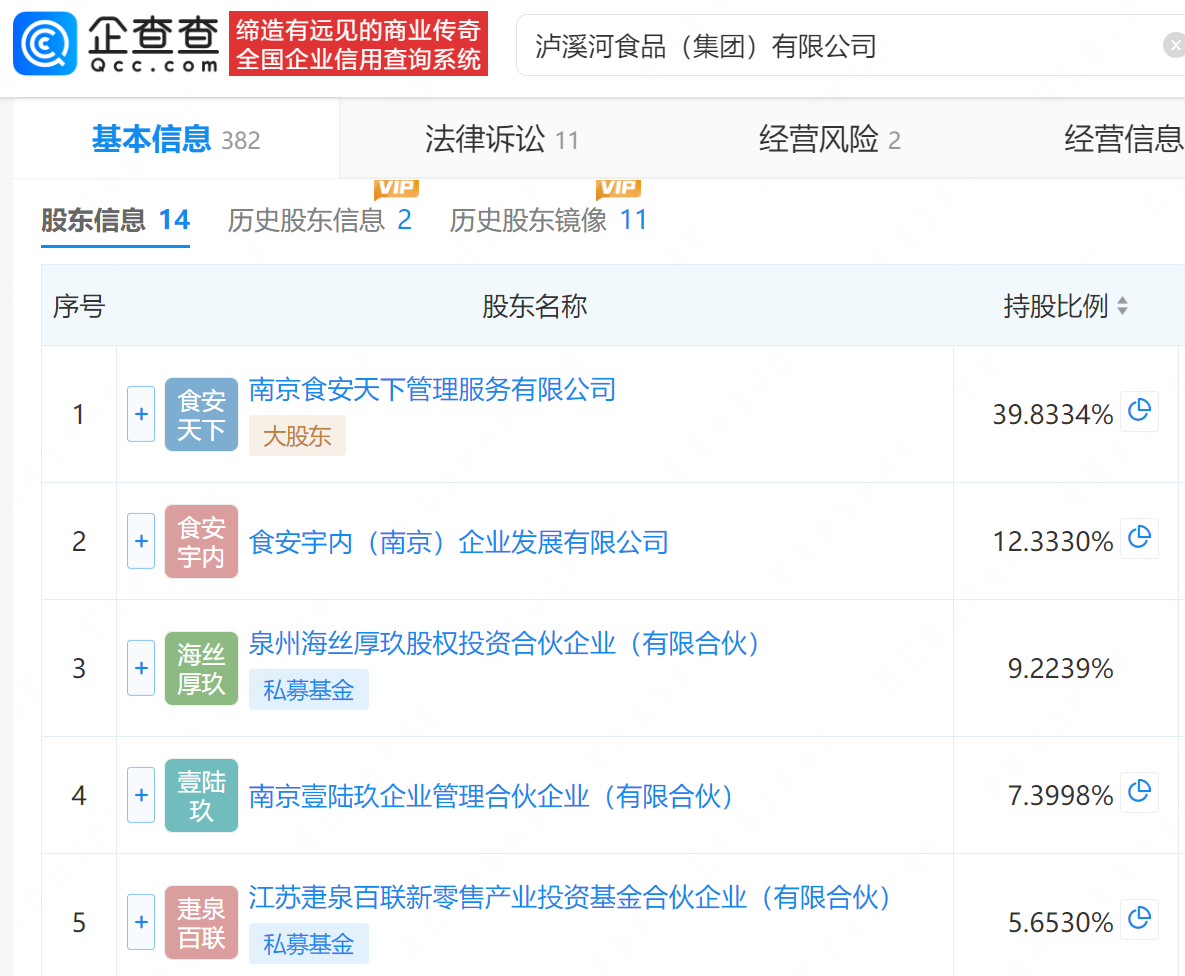This screenshot has height=976, width=1185.
Task: Open 南京壹陆玖企业管理合伙企业 link
Action: 491,796
